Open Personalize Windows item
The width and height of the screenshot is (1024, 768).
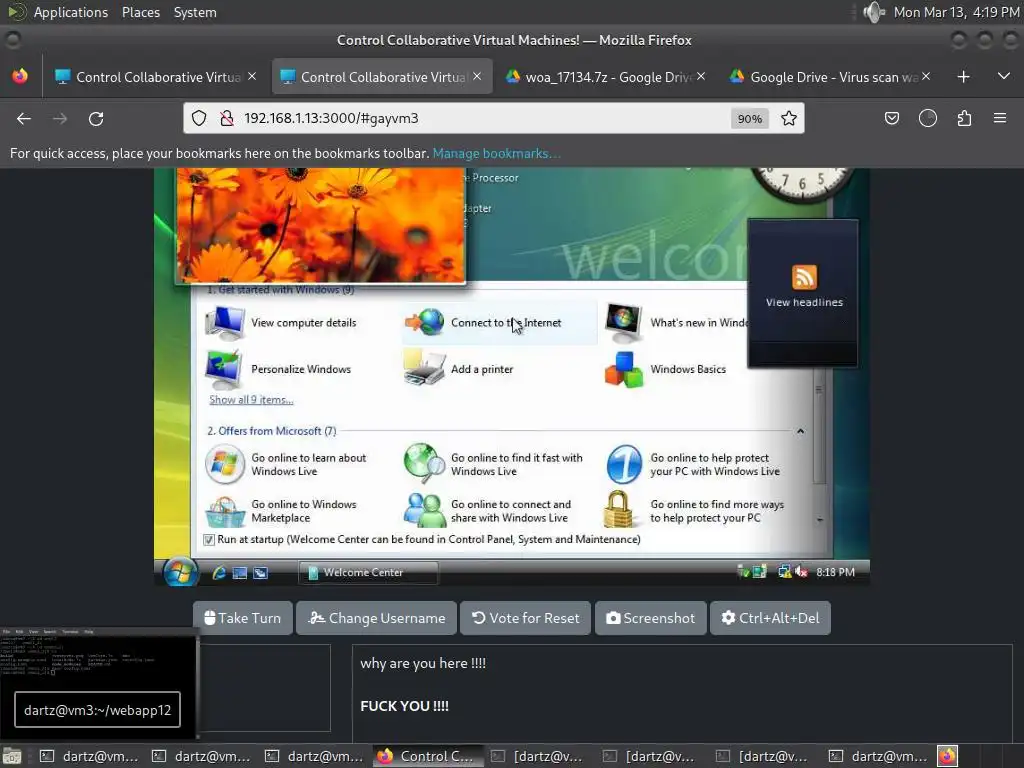pos(279,369)
